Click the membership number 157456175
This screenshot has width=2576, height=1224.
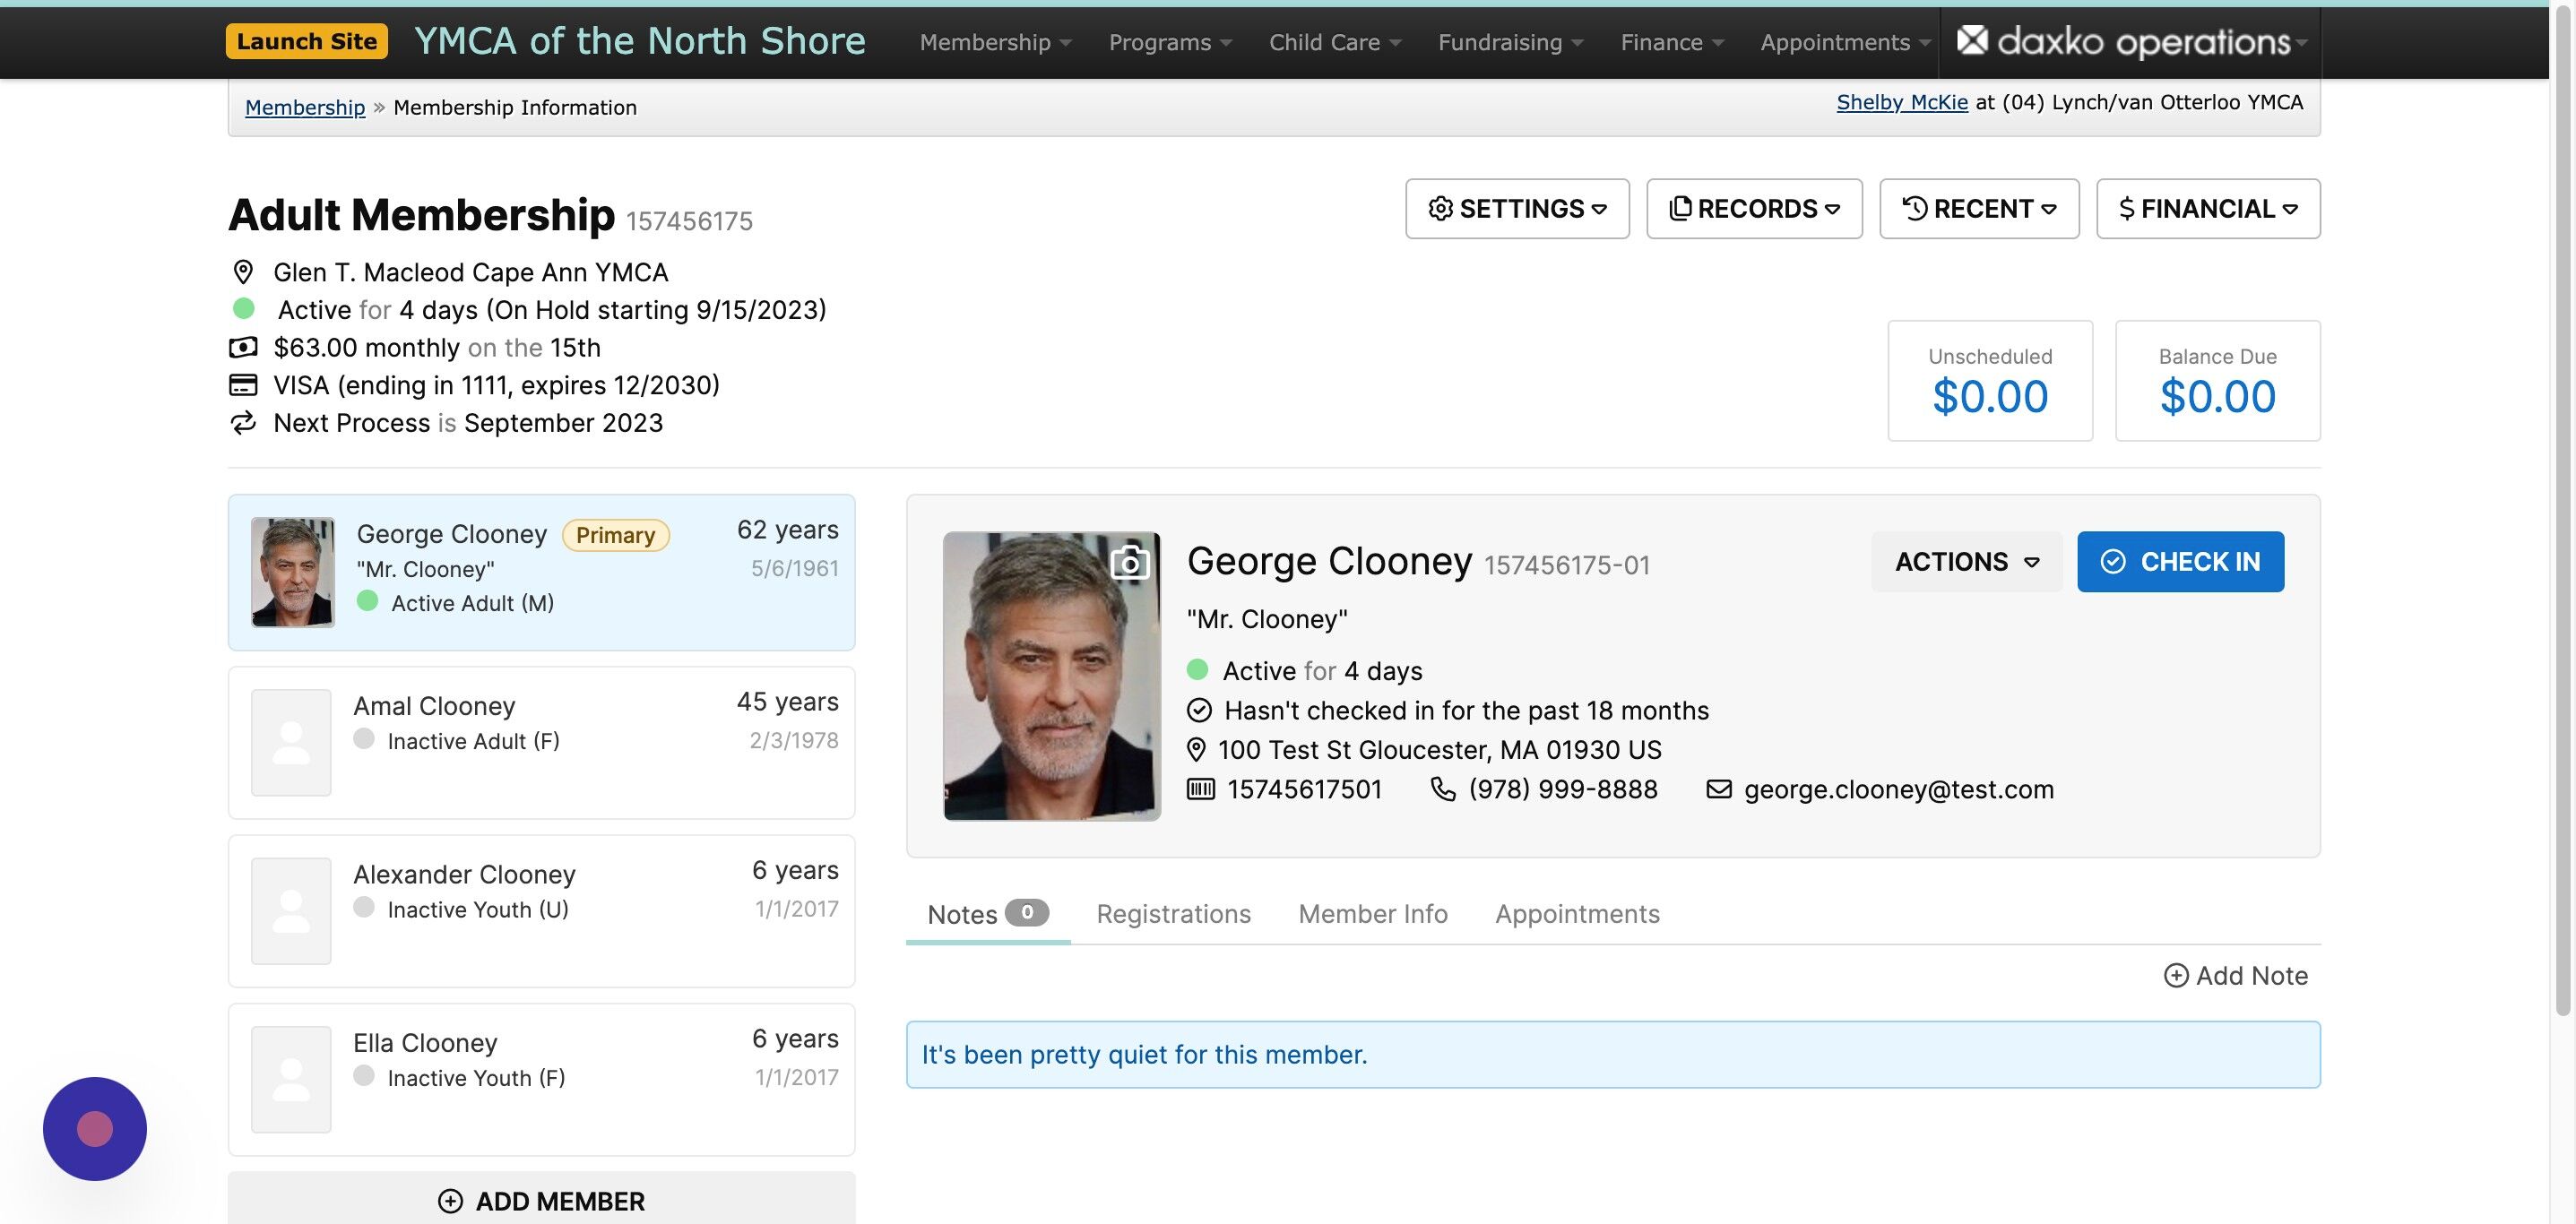pyautogui.click(x=689, y=221)
